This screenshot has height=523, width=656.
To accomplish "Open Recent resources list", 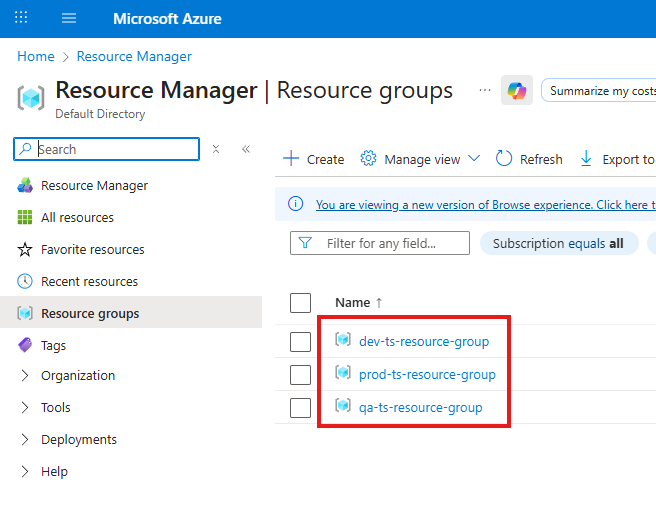I will 90,282.
